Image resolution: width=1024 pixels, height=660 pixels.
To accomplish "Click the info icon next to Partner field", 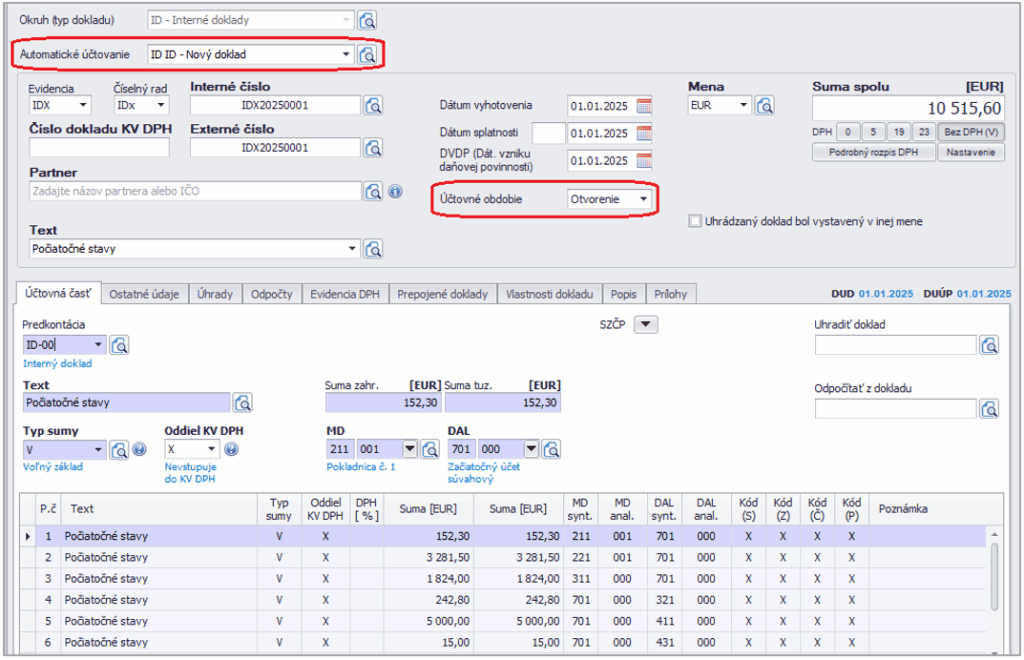I will click(395, 191).
